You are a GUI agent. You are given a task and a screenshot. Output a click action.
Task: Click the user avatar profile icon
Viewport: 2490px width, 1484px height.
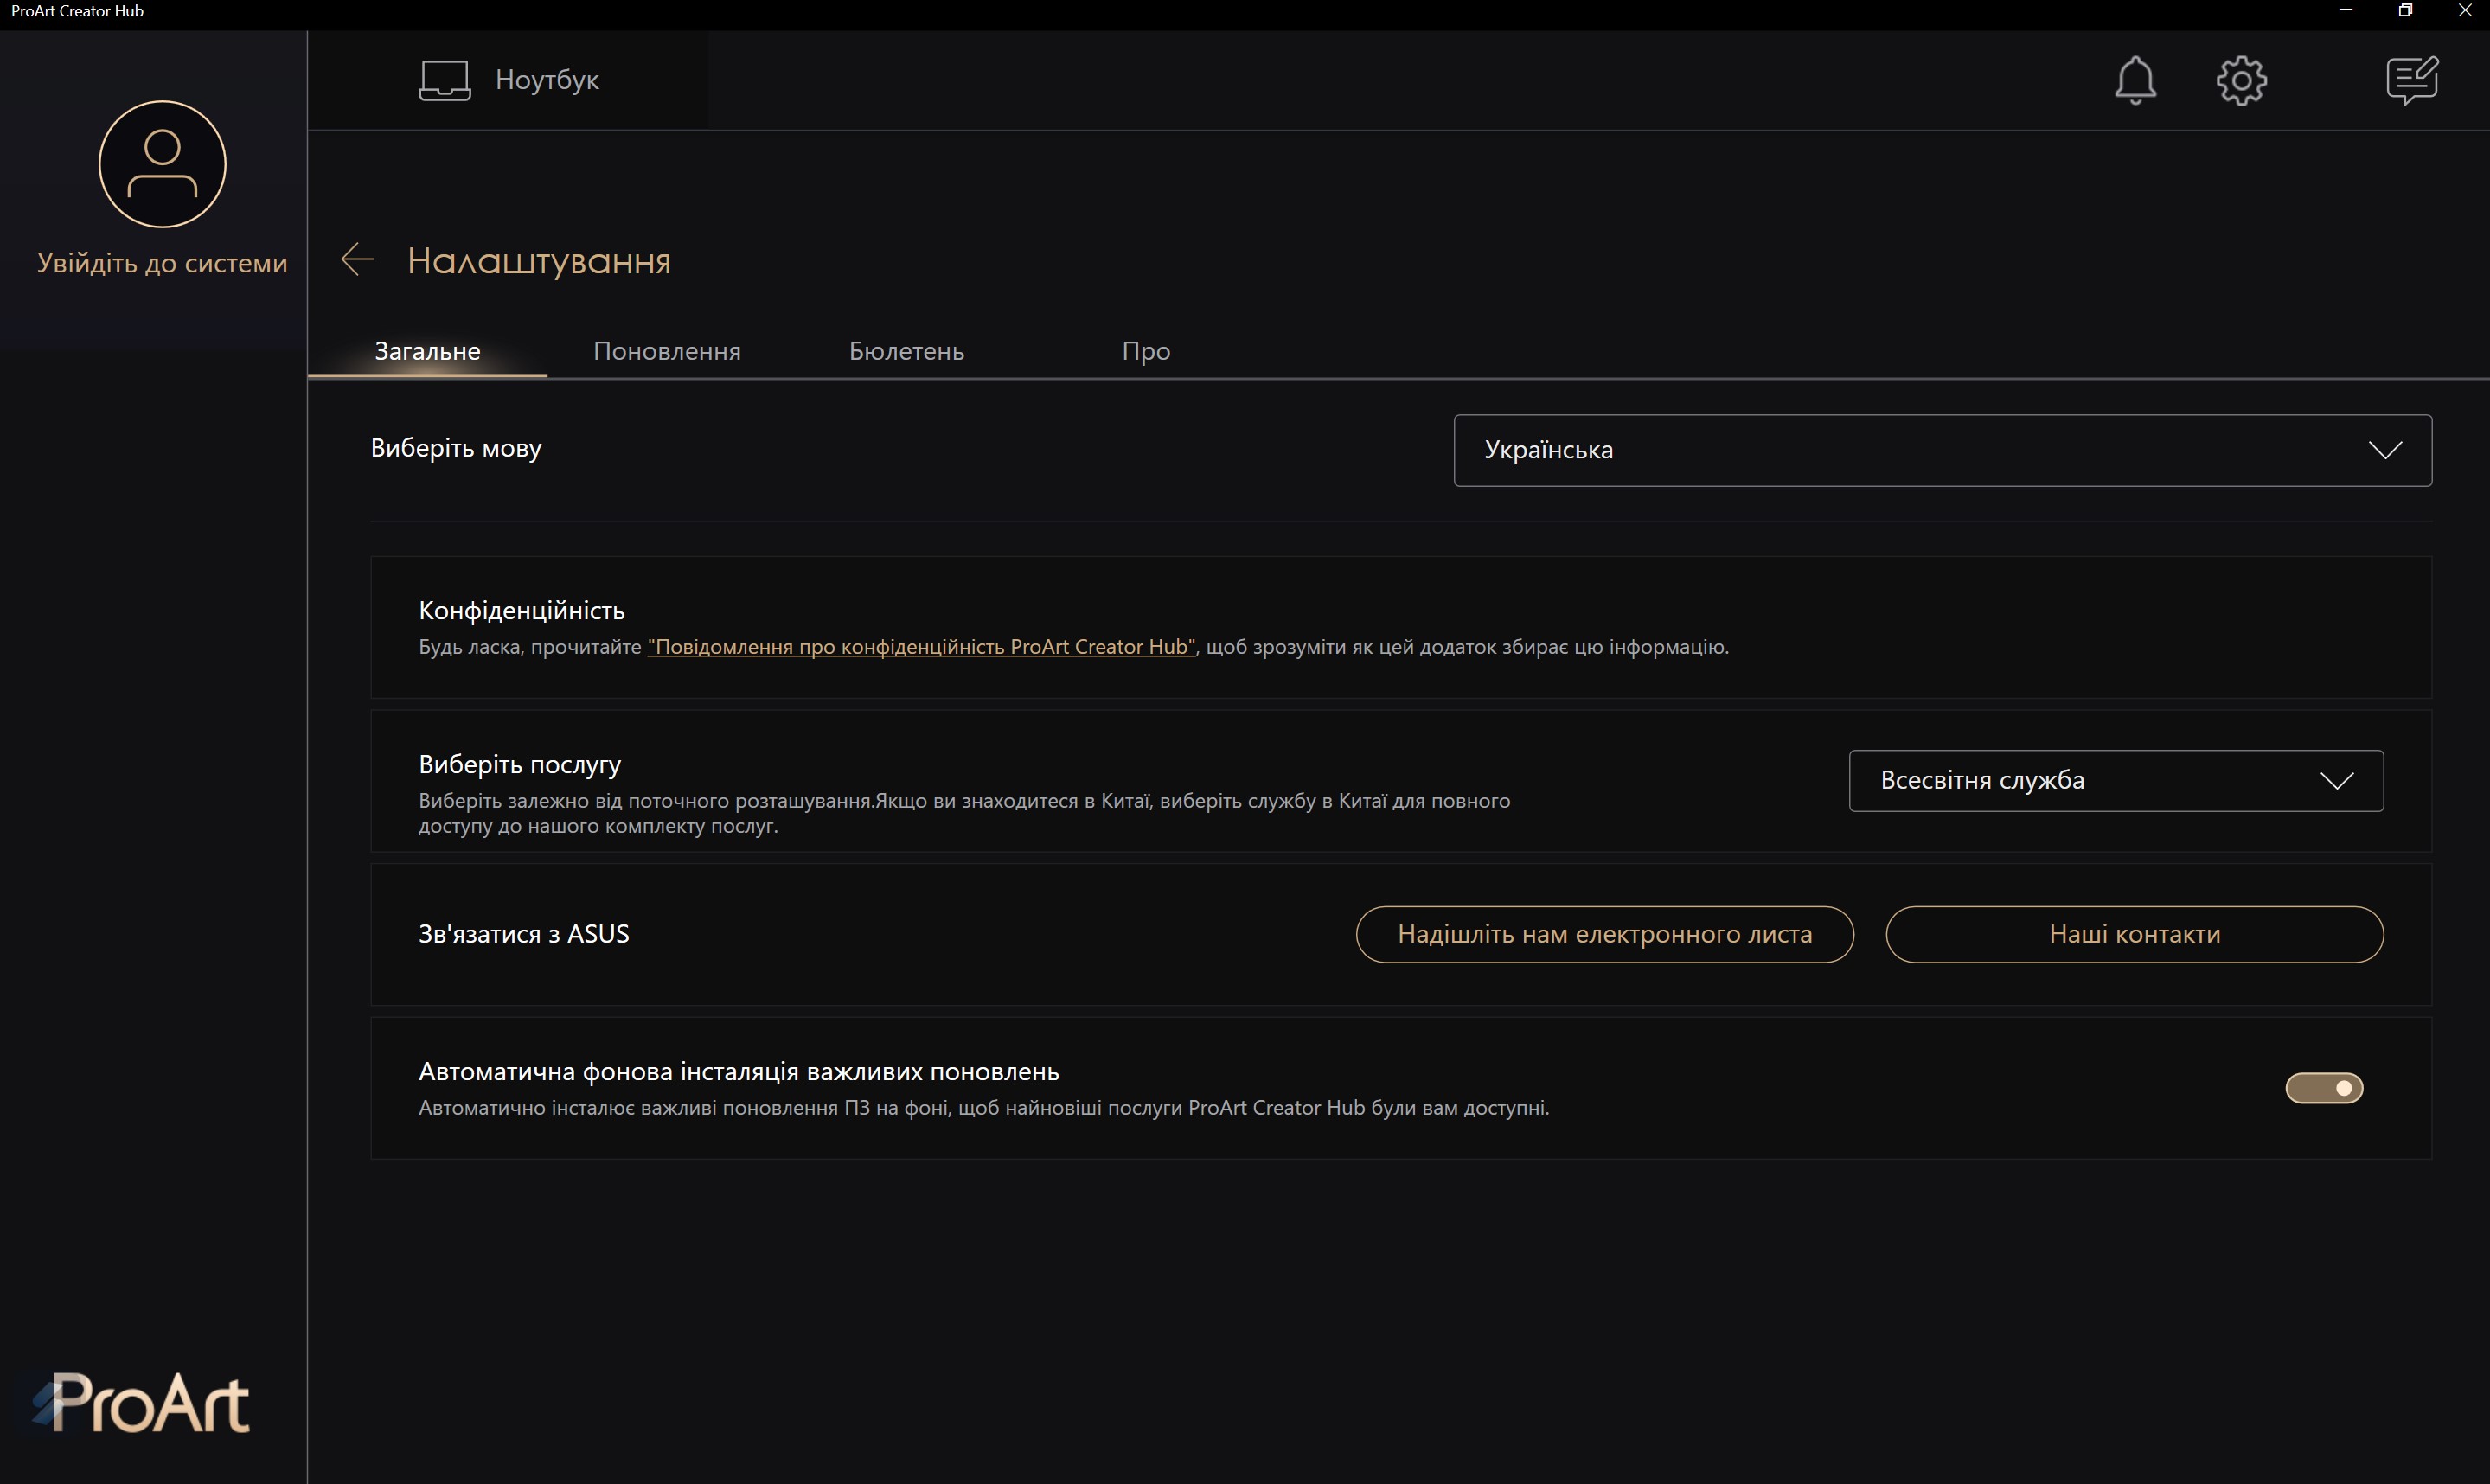click(x=162, y=164)
